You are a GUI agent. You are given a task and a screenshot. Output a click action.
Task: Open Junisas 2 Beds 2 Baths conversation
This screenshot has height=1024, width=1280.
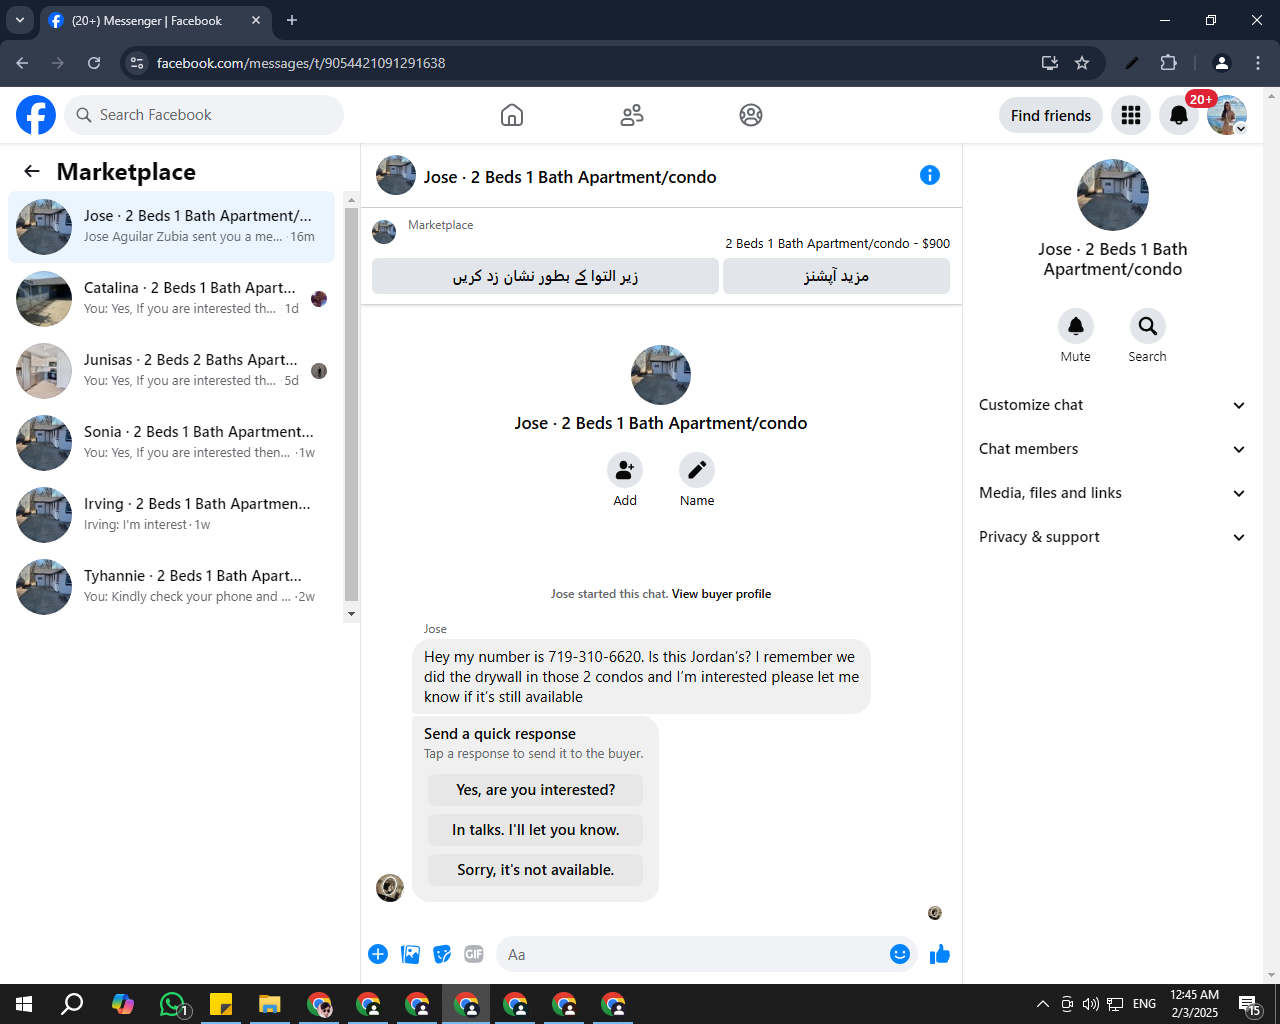pos(172,371)
